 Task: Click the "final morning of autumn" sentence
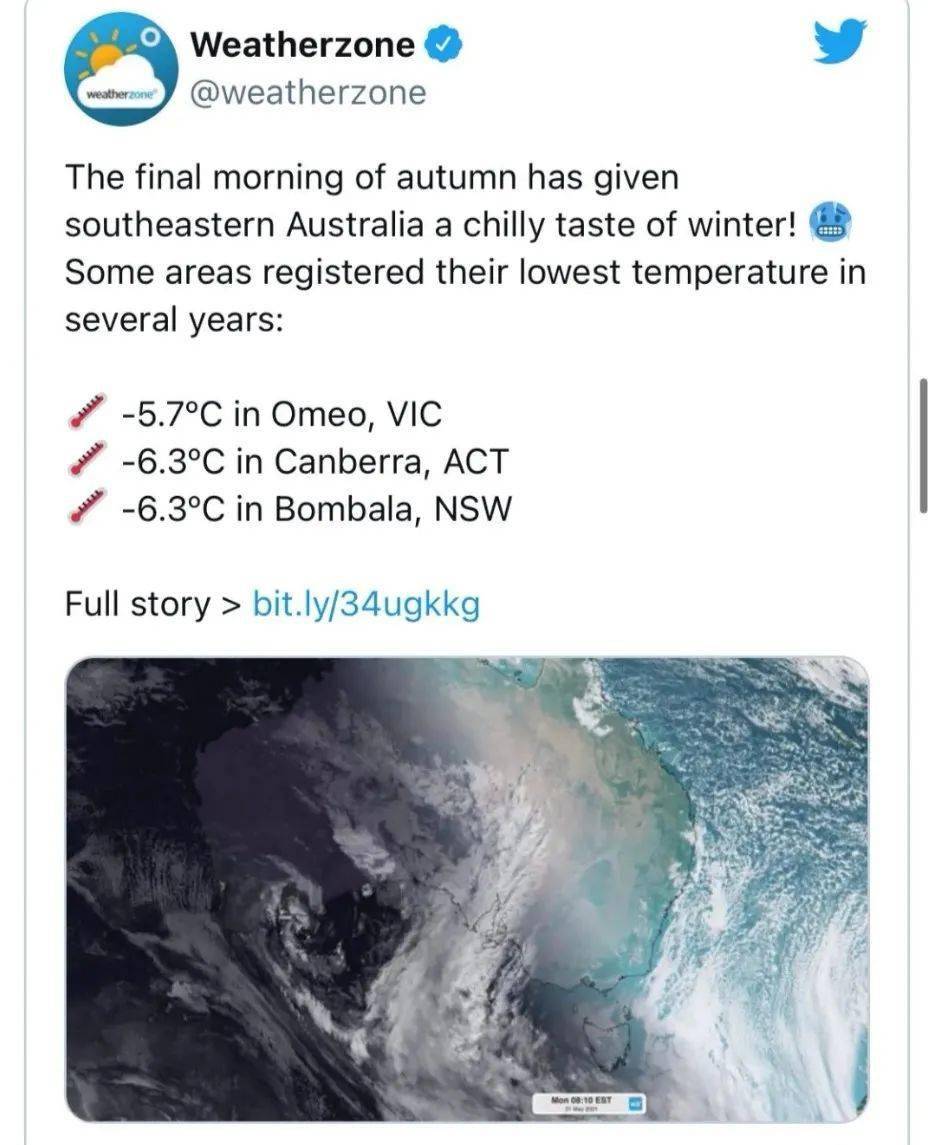372,178
